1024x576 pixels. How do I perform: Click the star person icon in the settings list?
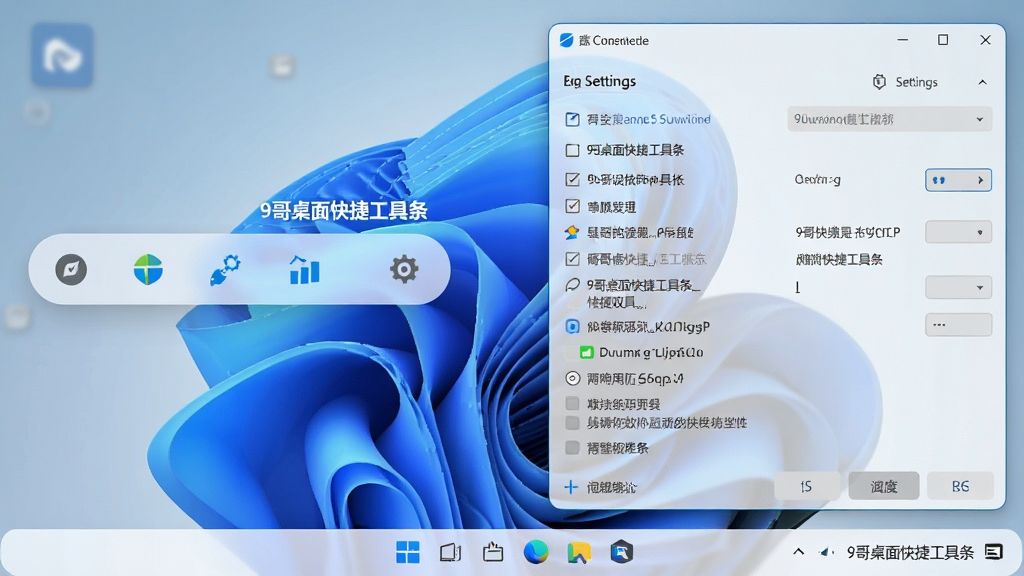(572, 232)
